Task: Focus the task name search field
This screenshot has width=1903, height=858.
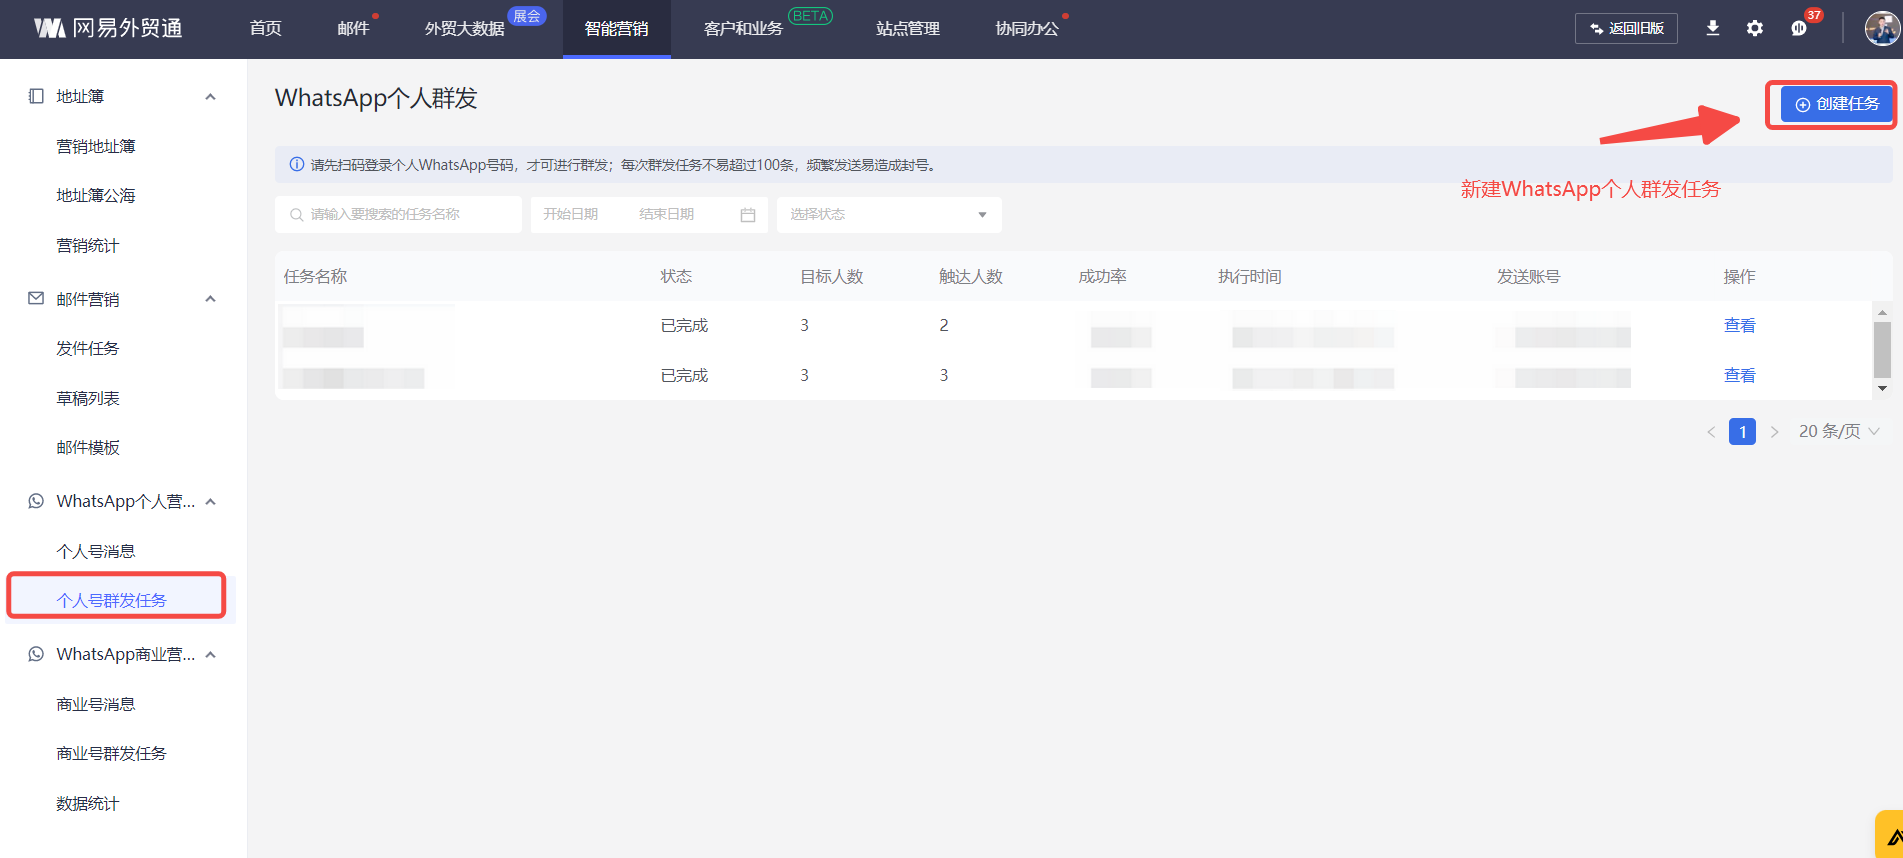Action: point(398,214)
